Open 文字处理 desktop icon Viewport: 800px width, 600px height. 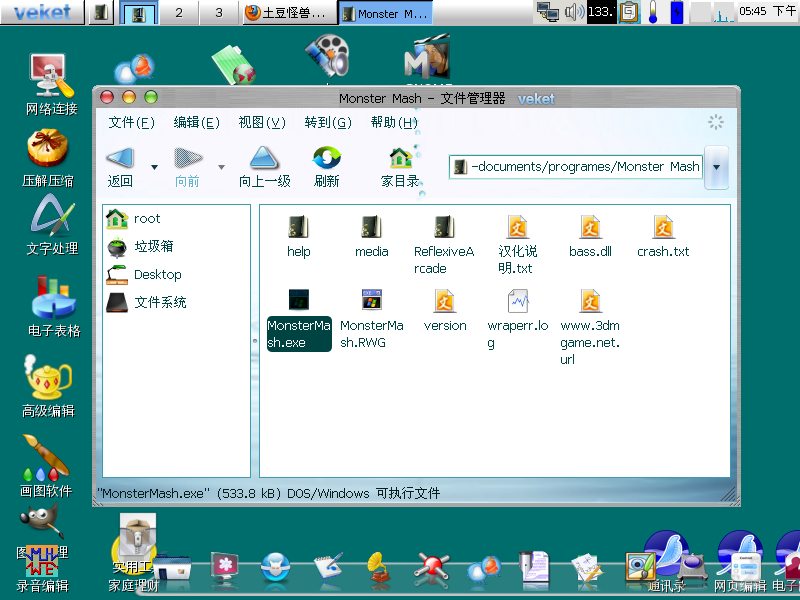coord(52,226)
